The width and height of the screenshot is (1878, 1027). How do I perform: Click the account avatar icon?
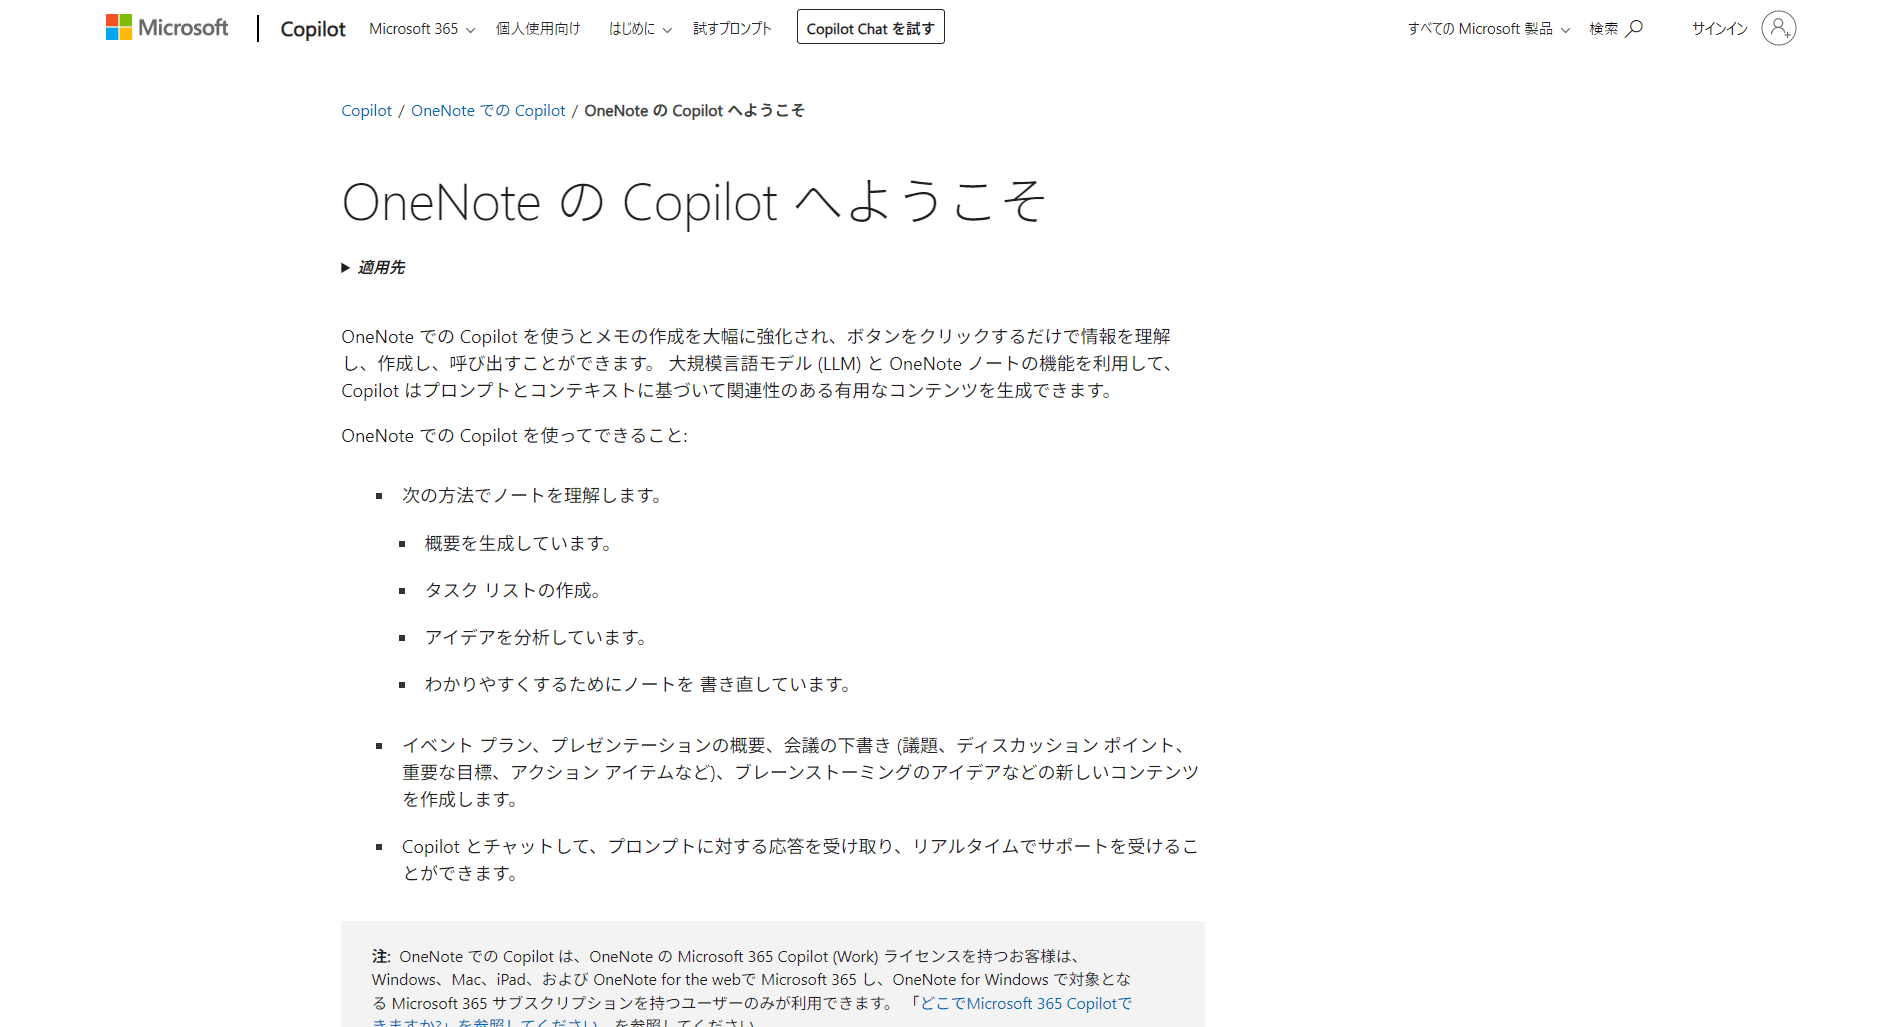click(x=1778, y=28)
